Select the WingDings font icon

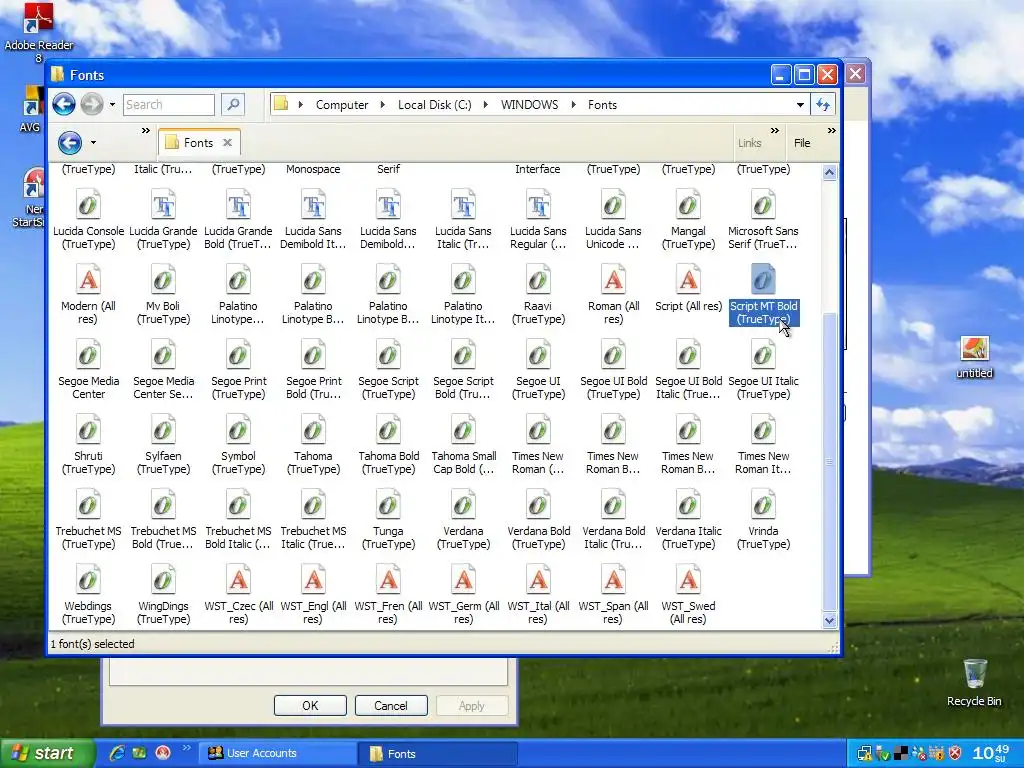(x=163, y=581)
